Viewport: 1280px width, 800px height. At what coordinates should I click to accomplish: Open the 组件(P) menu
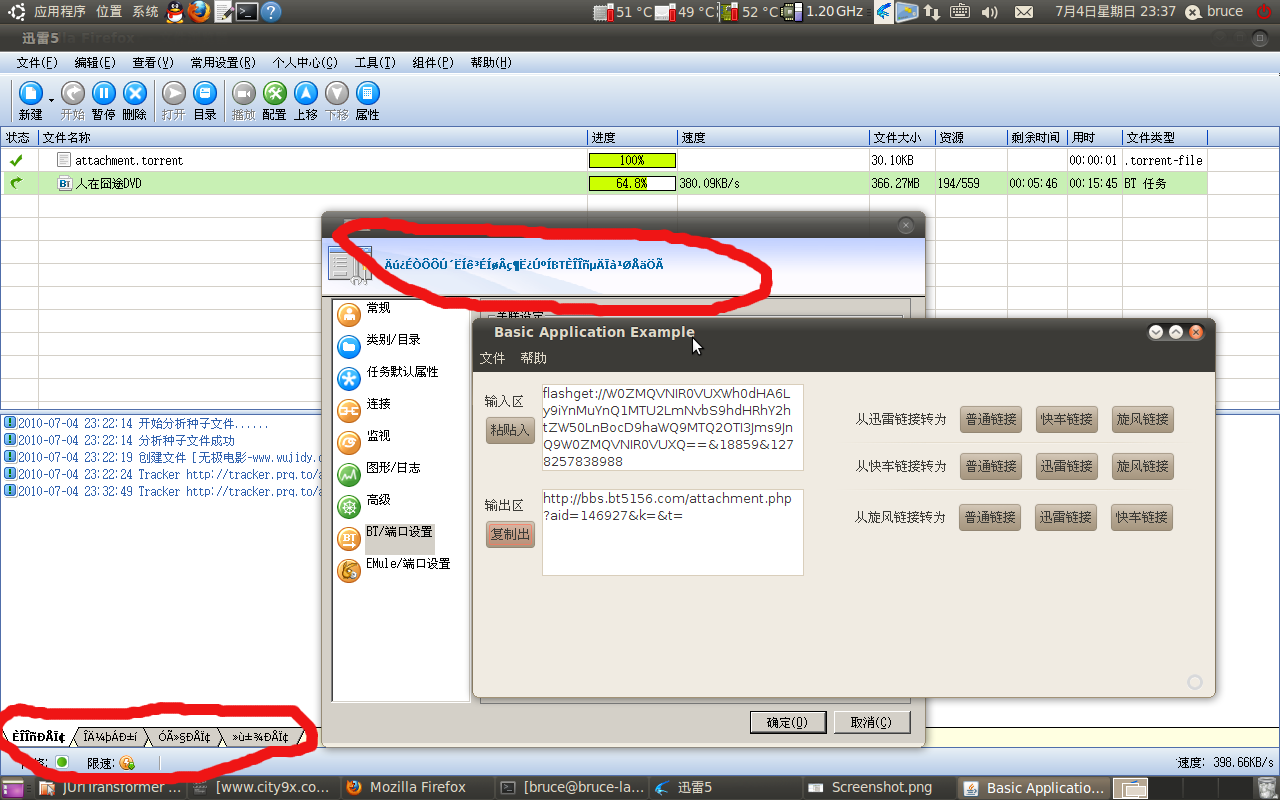click(433, 62)
